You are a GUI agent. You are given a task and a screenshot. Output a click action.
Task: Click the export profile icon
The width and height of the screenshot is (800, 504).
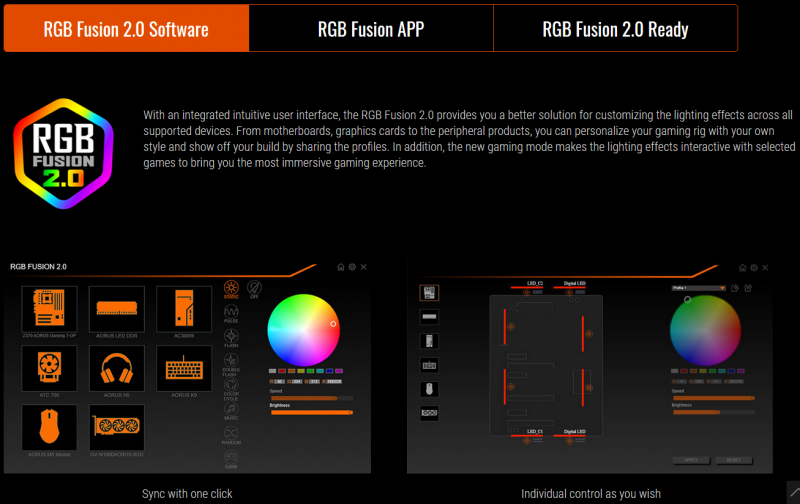(x=748, y=288)
